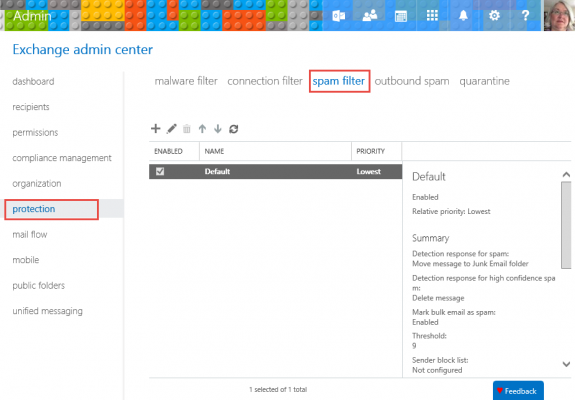Switch to the connection filter tab

(x=265, y=81)
